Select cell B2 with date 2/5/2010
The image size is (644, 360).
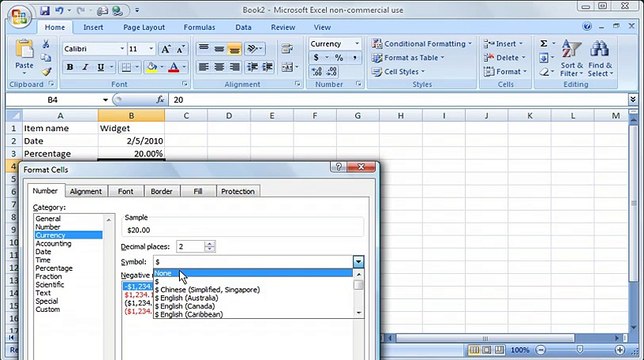click(x=131, y=141)
